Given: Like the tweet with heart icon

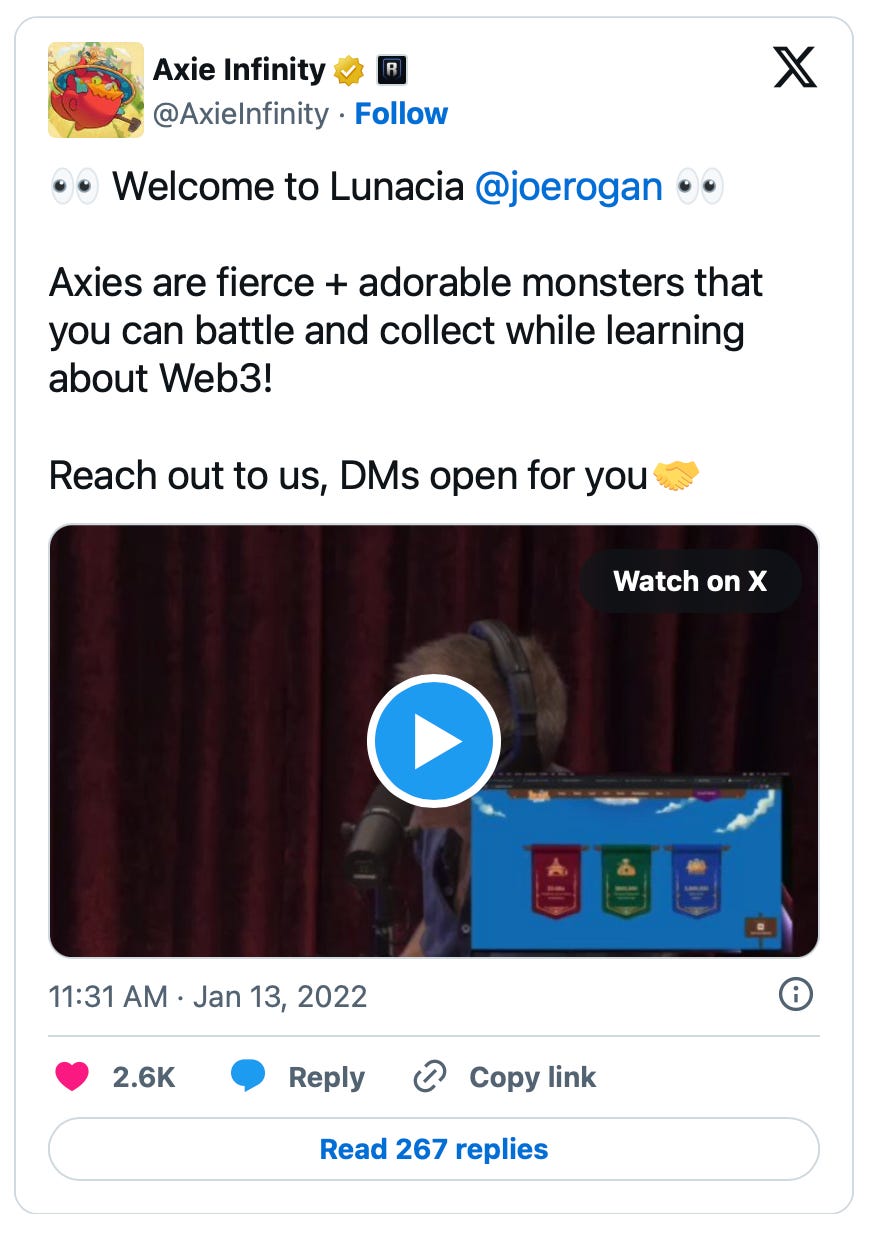Looking at the screenshot, I should click(x=70, y=1077).
